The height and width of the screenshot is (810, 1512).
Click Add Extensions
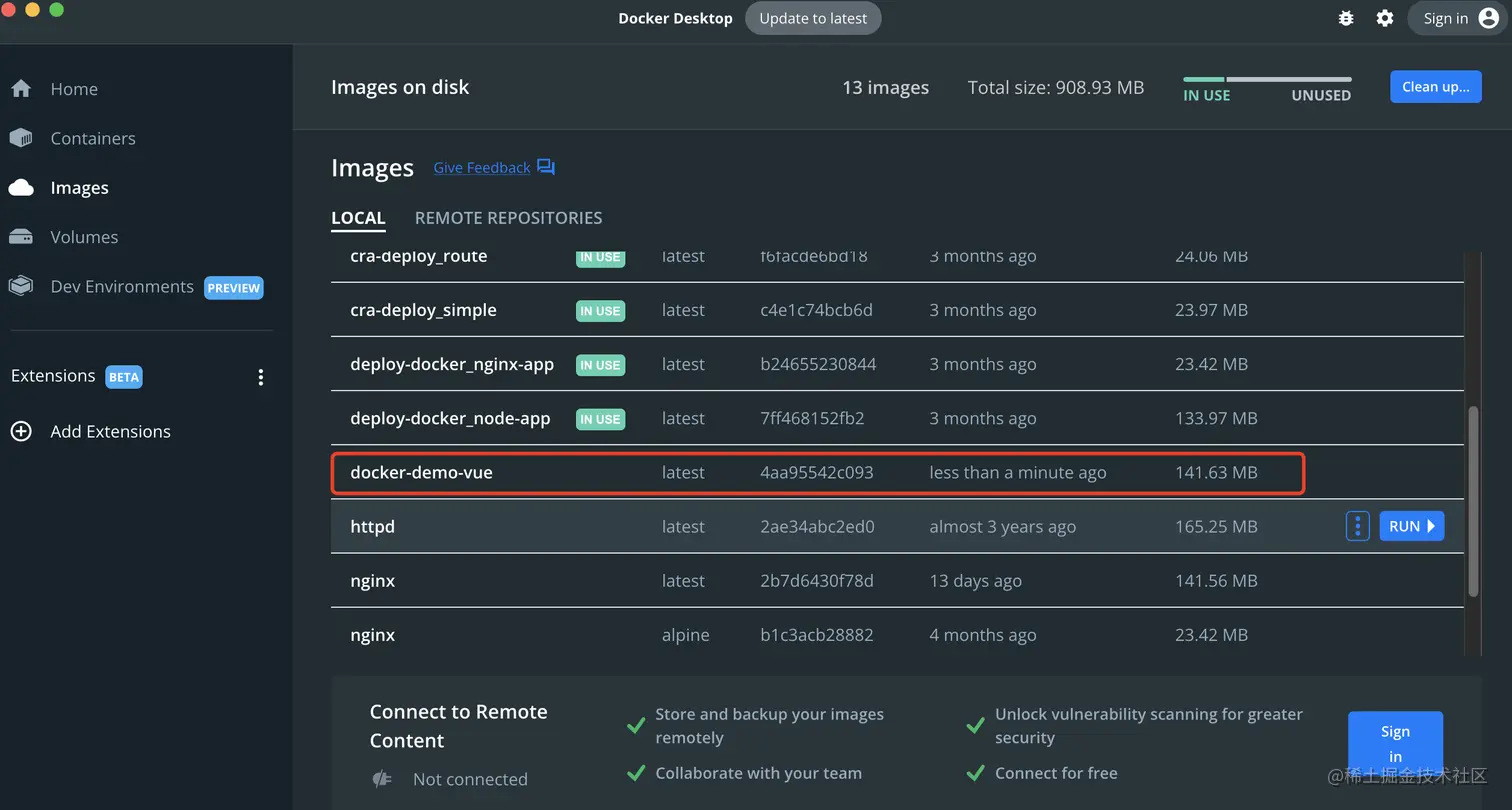pos(110,431)
